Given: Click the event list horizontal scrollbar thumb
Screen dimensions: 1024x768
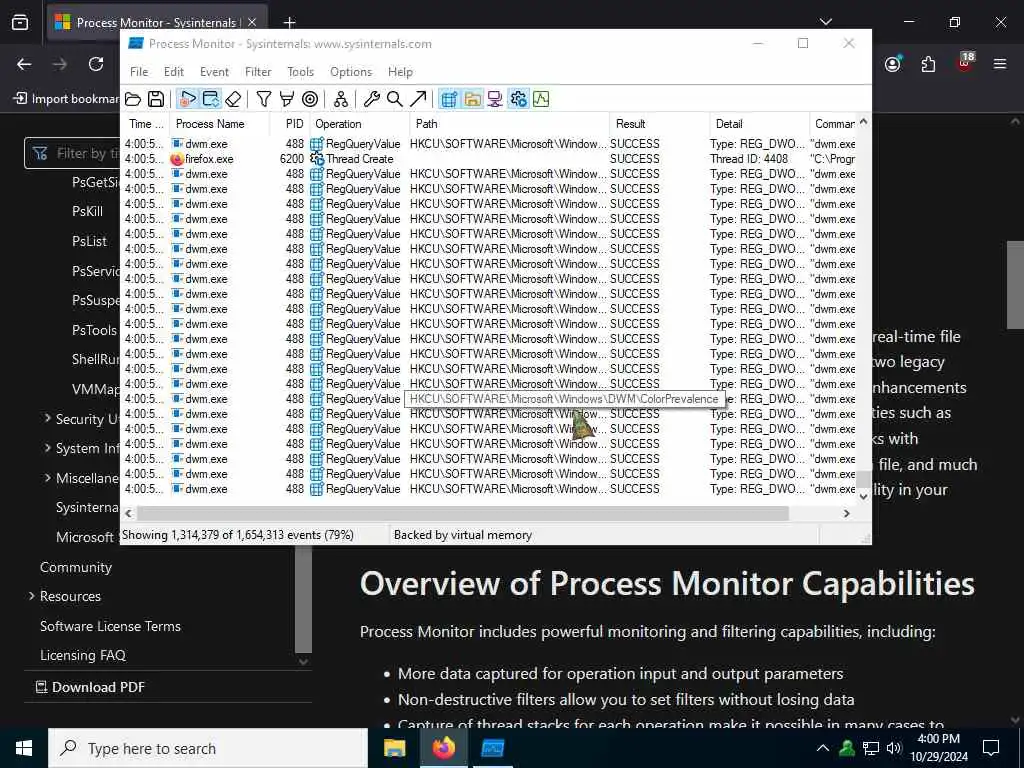Looking at the screenshot, I should (462, 513).
